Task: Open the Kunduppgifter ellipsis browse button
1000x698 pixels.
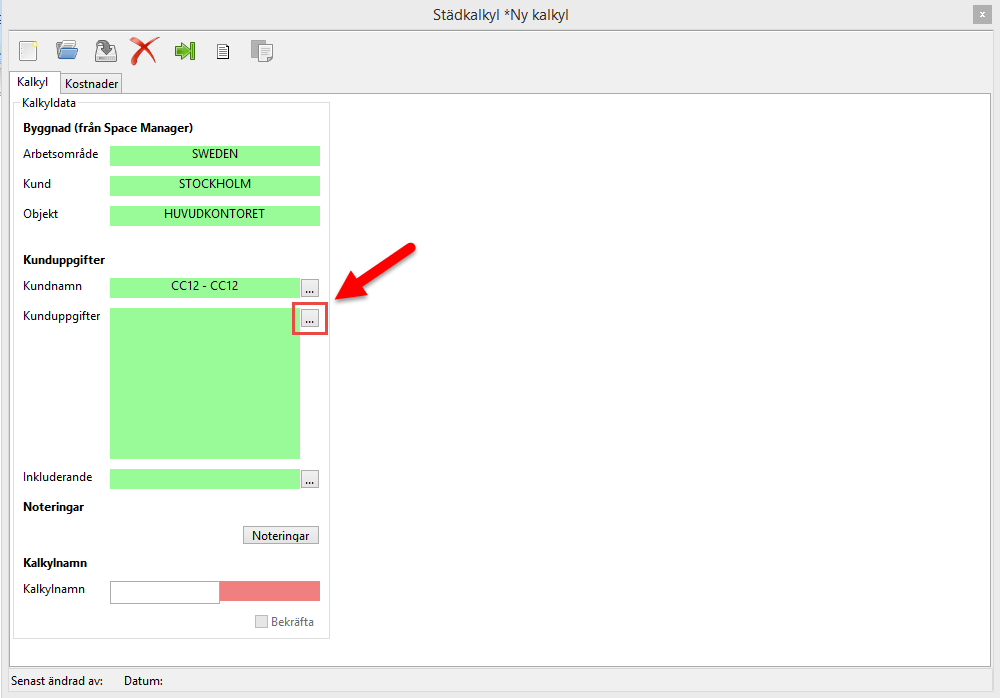Action: coord(310,319)
